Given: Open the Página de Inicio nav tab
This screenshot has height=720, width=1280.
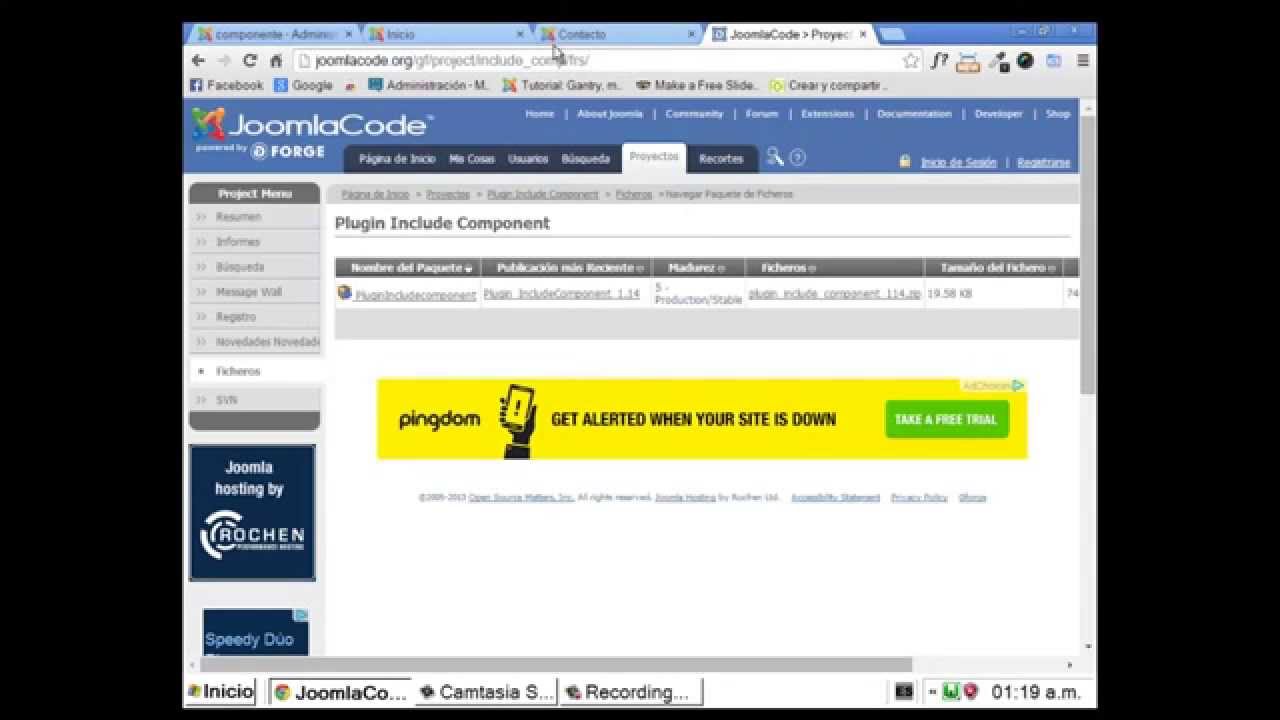Looking at the screenshot, I should pyautogui.click(x=397, y=159).
